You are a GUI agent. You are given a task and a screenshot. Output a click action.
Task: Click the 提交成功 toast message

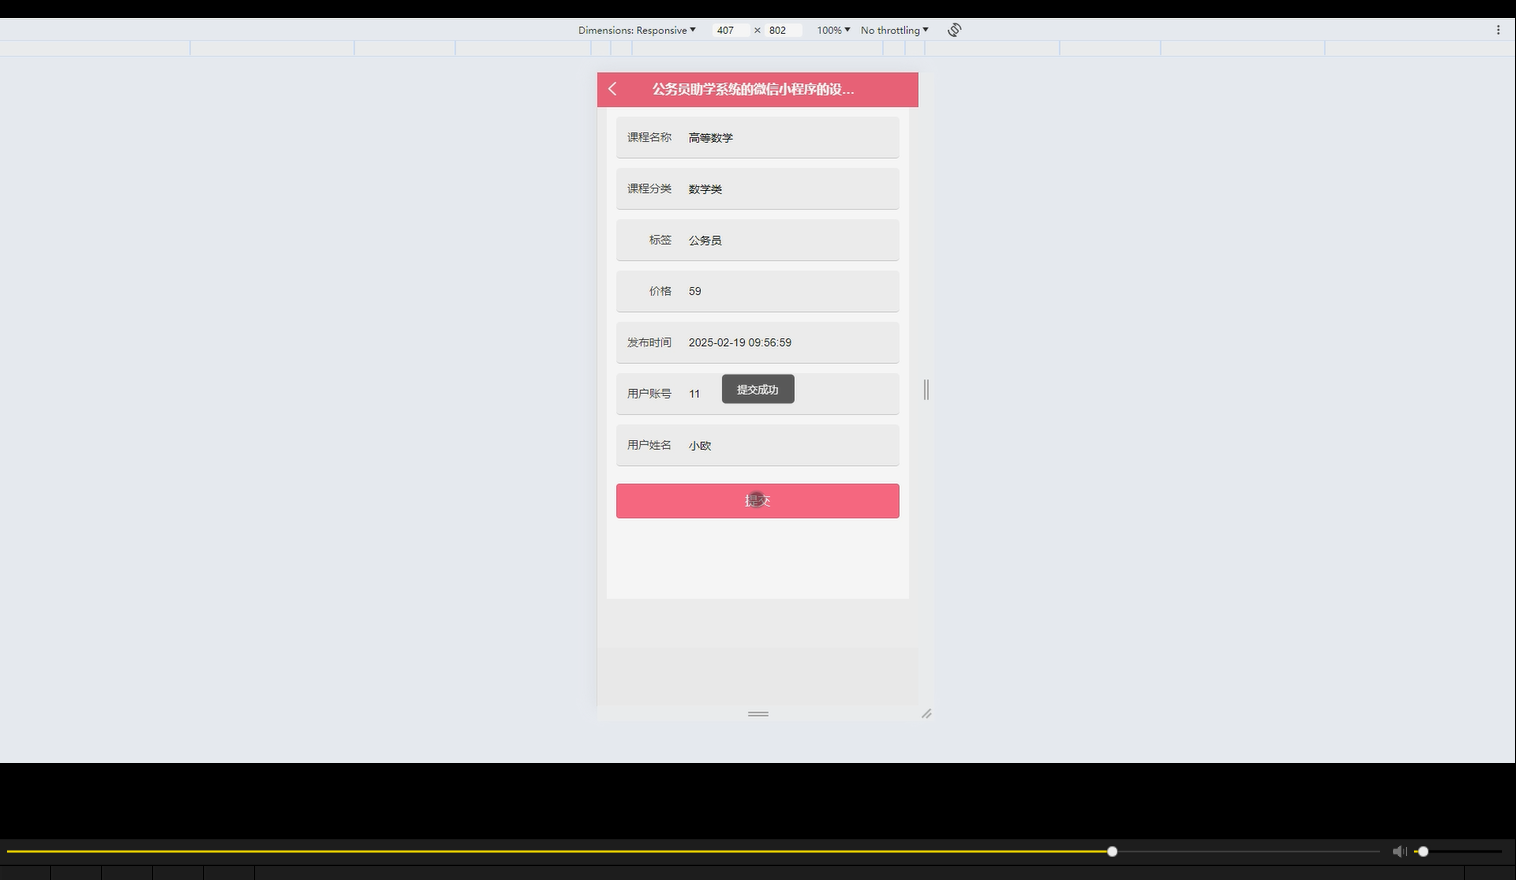point(758,389)
